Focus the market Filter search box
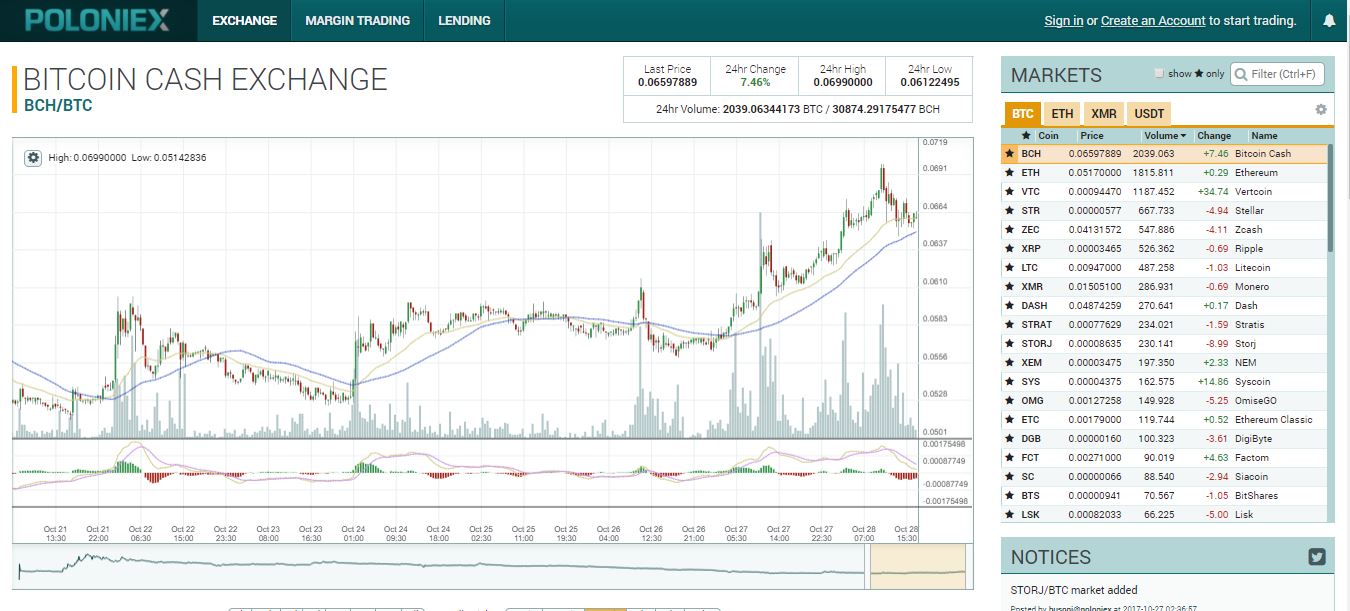 click(x=1278, y=74)
